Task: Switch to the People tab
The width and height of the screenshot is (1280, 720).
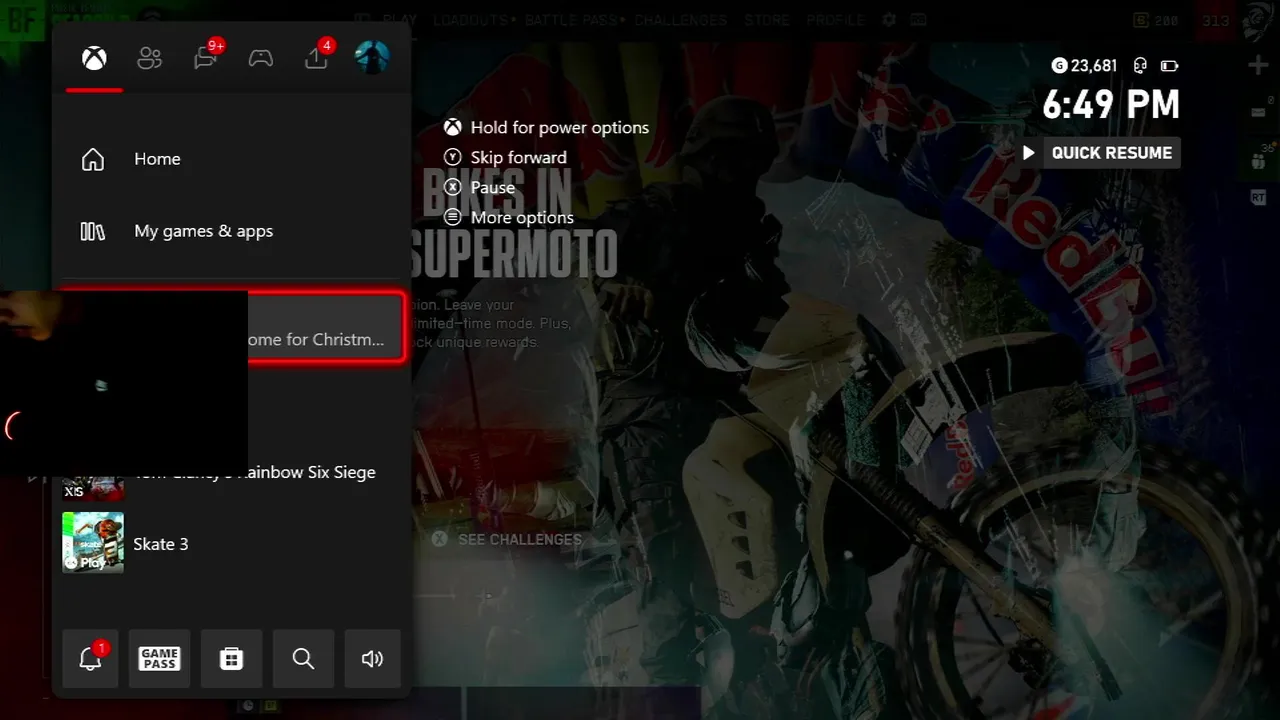Action: pos(149,58)
